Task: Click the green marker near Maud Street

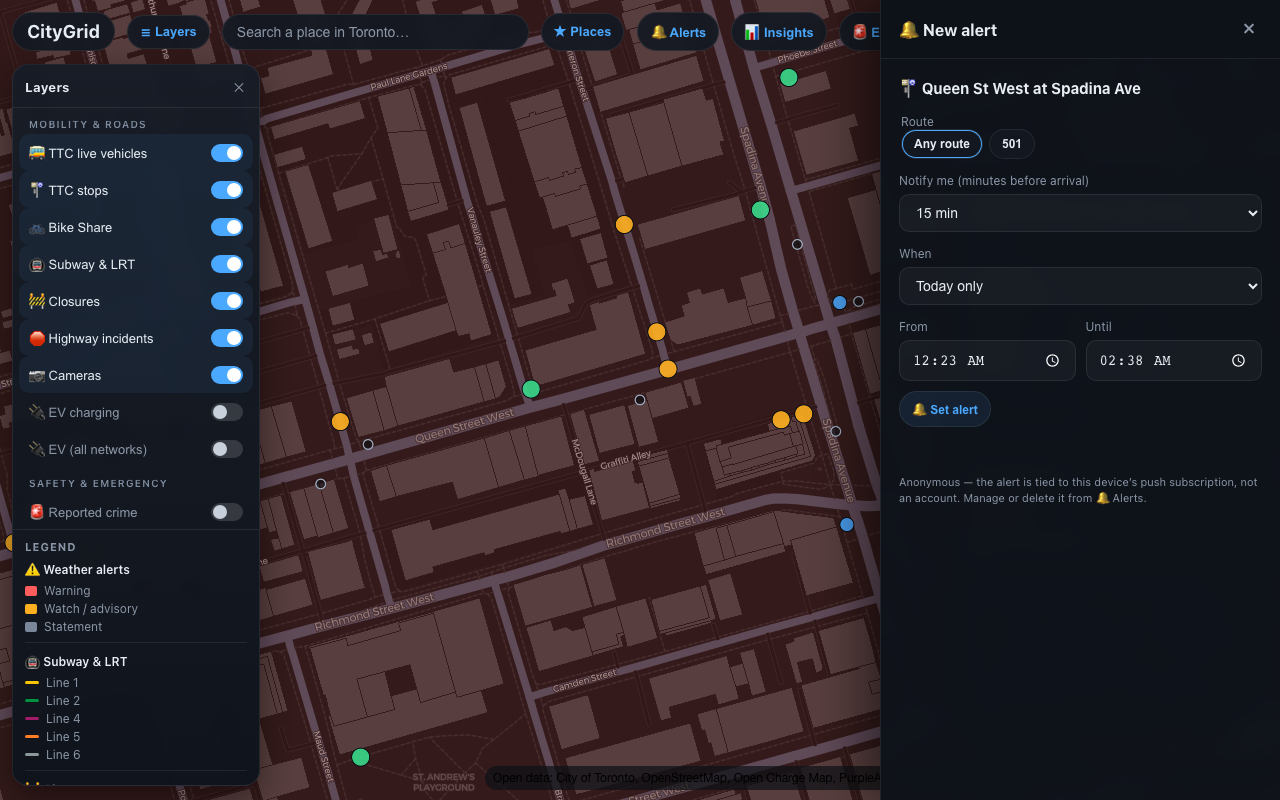Action: (x=360, y=757)
